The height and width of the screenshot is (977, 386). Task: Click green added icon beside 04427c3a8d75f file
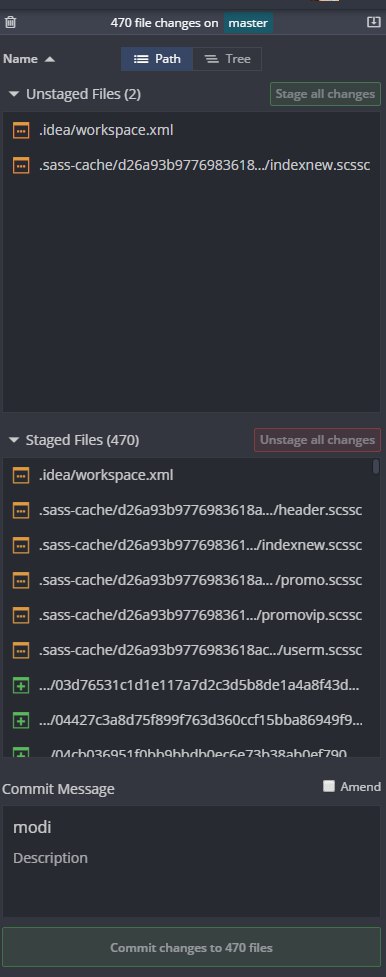pyautogui.click(x=21, y=721)
